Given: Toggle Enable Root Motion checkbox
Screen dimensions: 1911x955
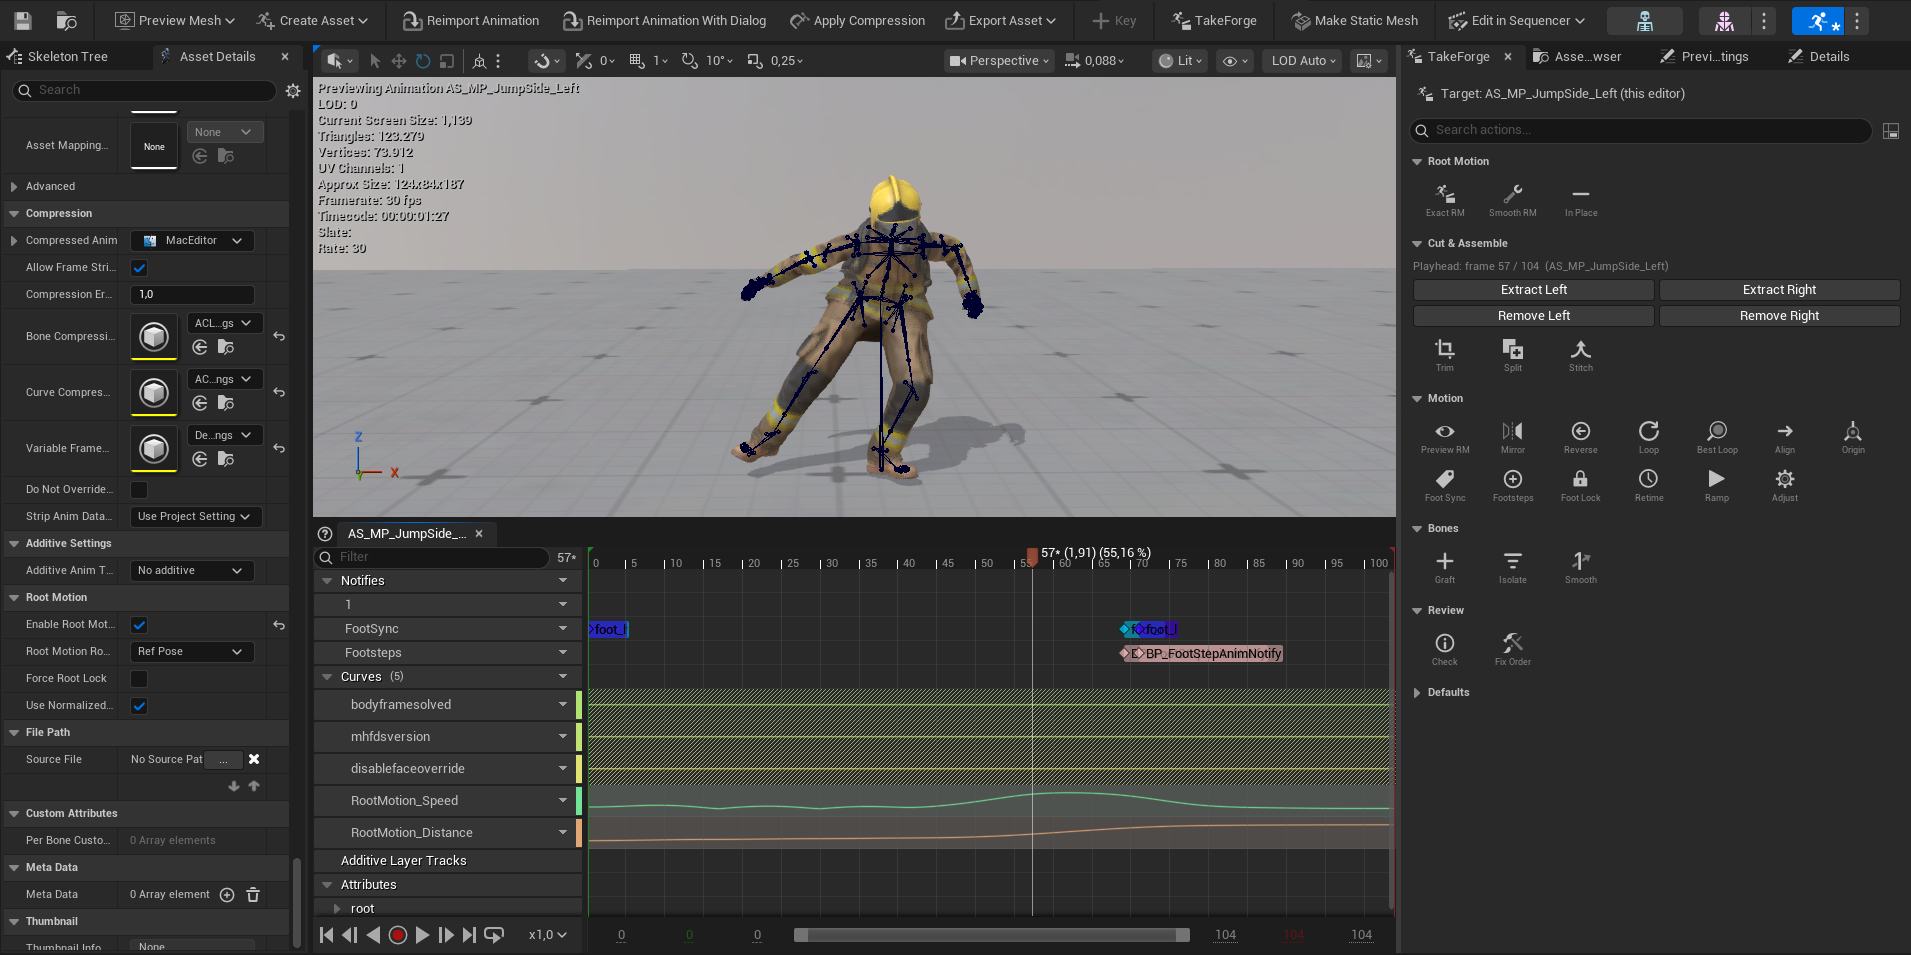Looking at the screenshot, I should coord(139,624).
